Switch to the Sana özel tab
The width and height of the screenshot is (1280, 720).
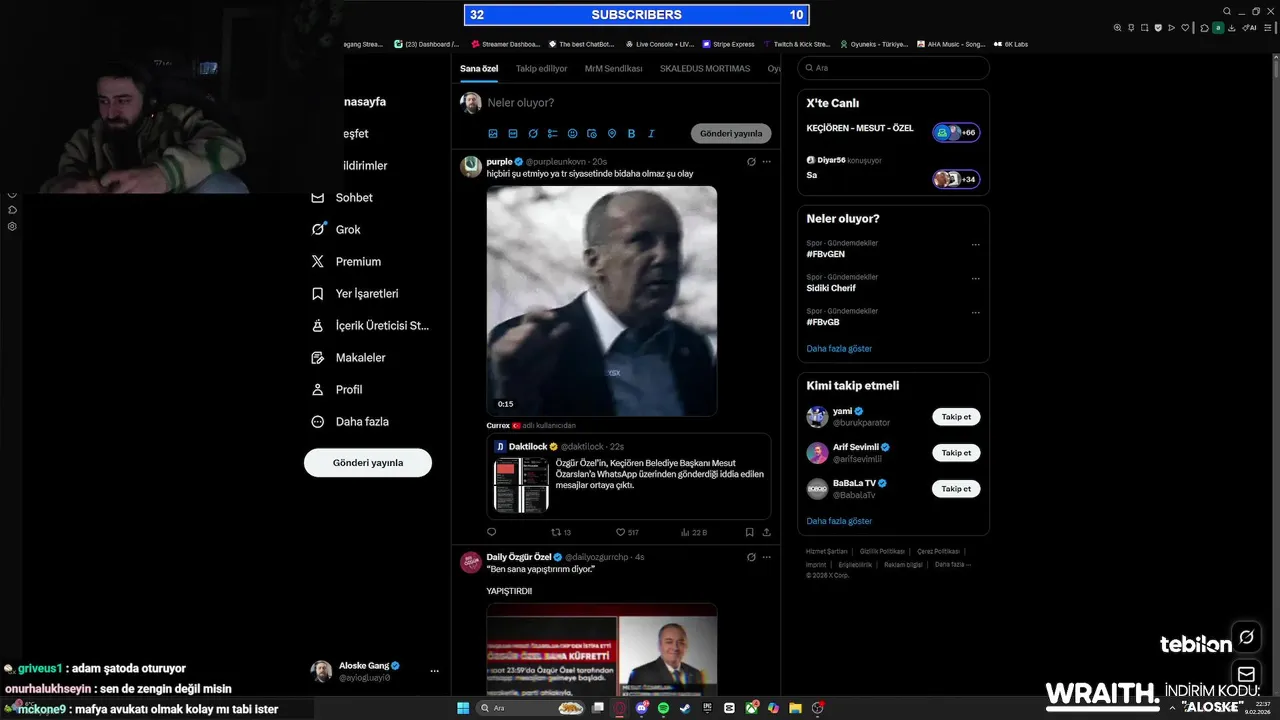(x=479, y=68)
